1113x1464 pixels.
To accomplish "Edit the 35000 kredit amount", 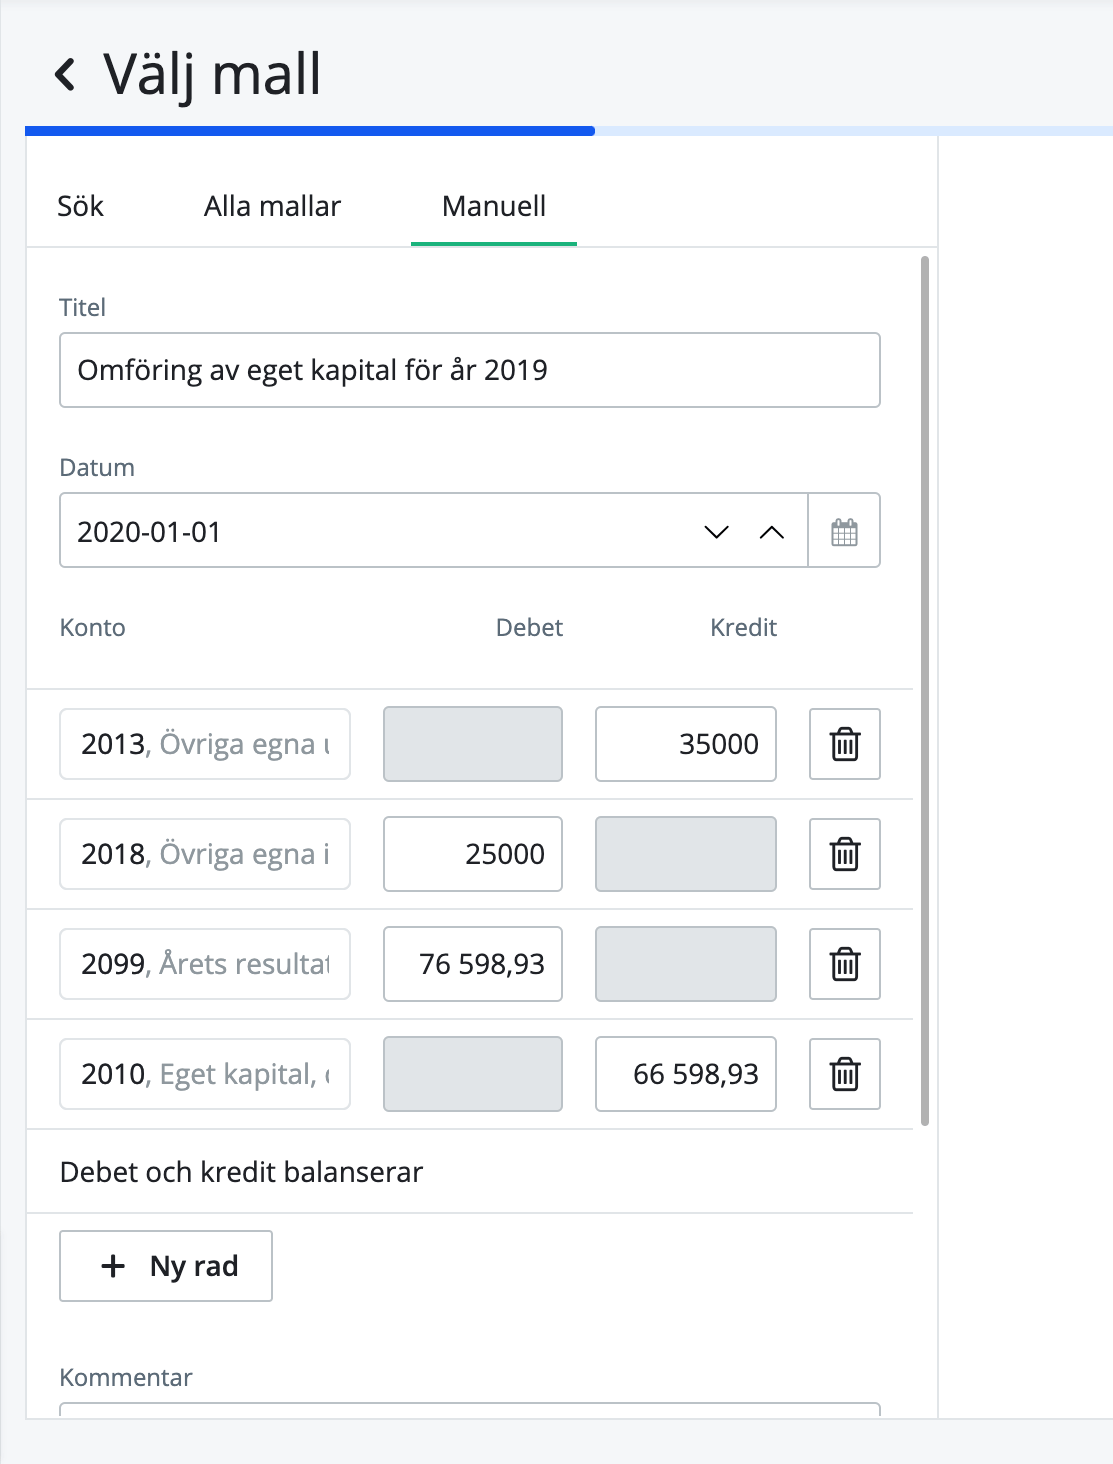I will pos(685,743).
